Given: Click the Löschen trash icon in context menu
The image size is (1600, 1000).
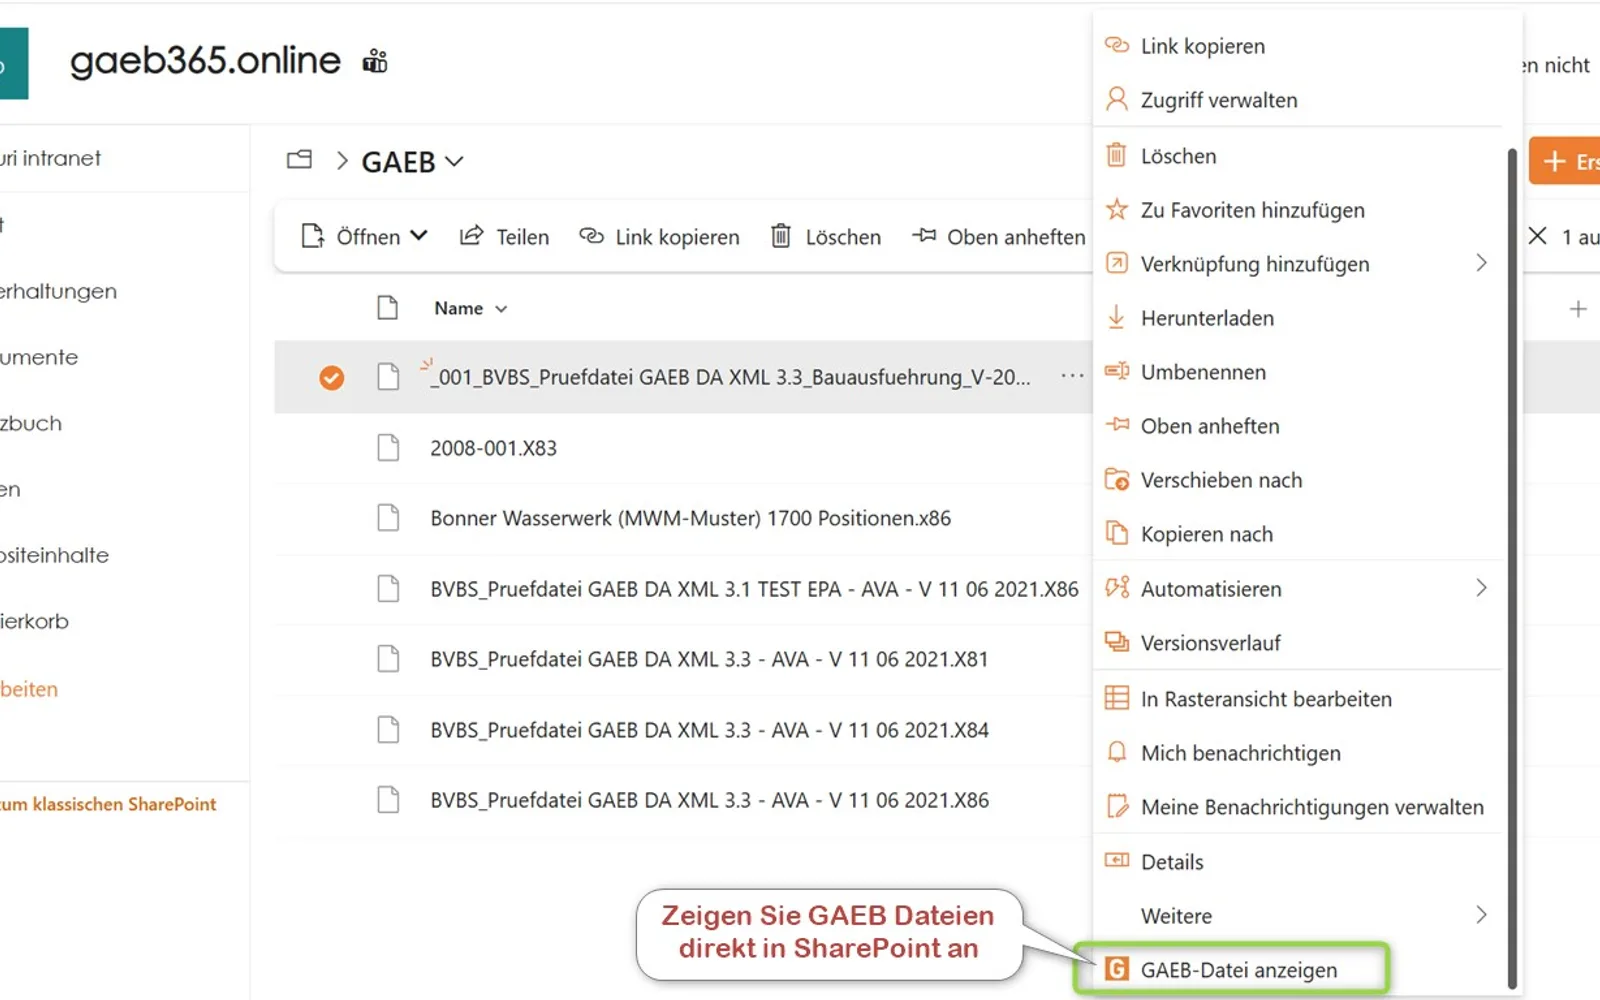Looking at the screenshot, I should [1116, 156].
